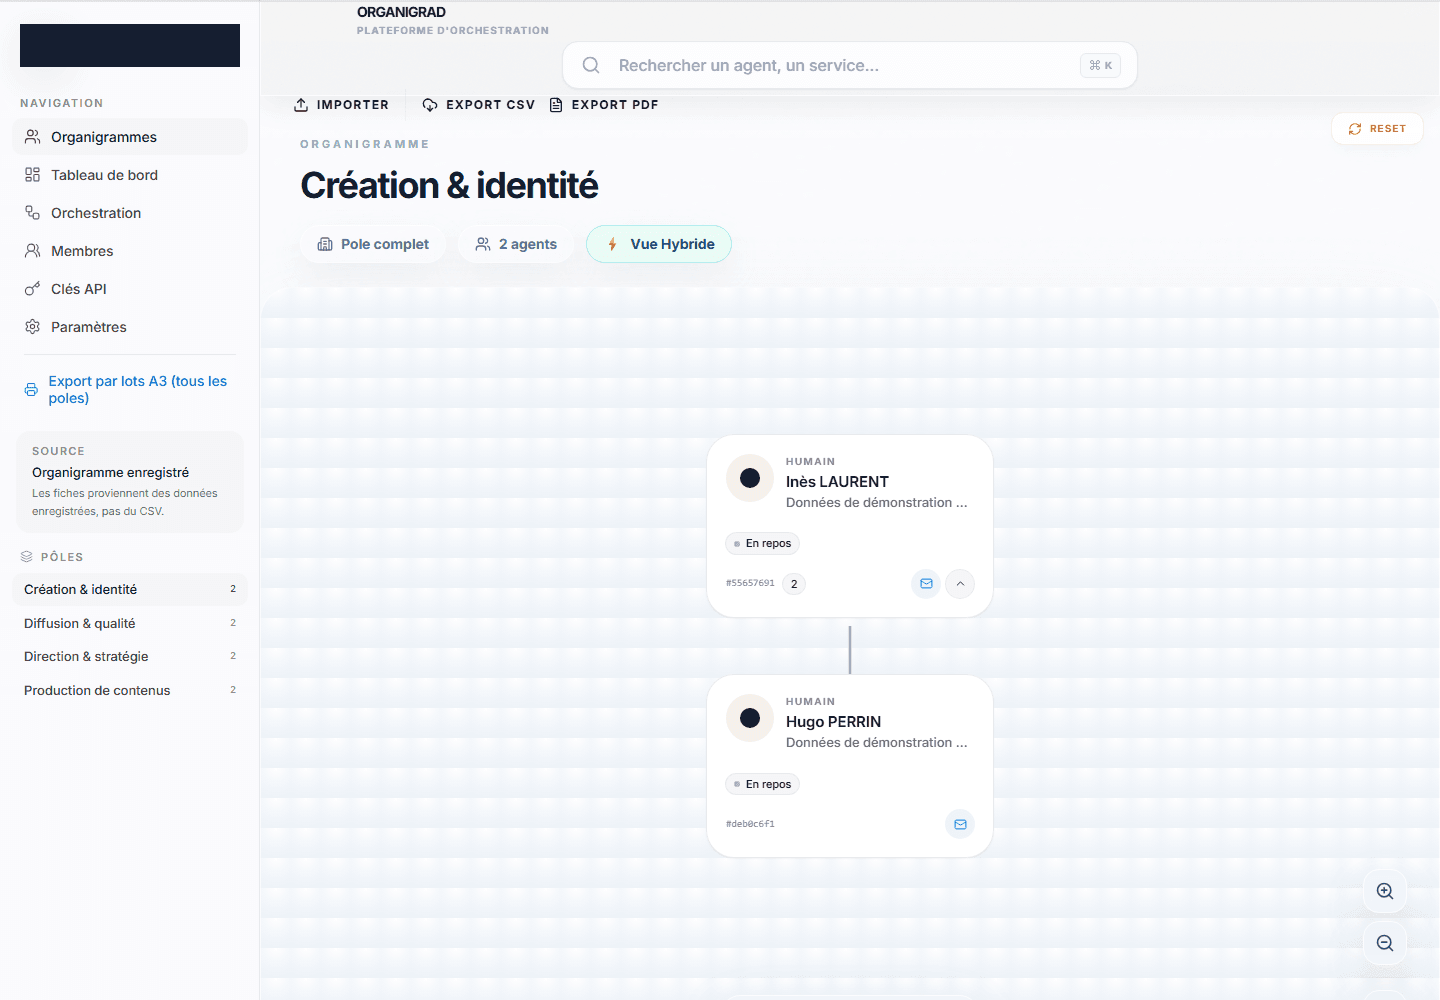Click Hugo PERRIN's avatar
Viewport: 1440px width, 1000px height.
tap(750, 718)
